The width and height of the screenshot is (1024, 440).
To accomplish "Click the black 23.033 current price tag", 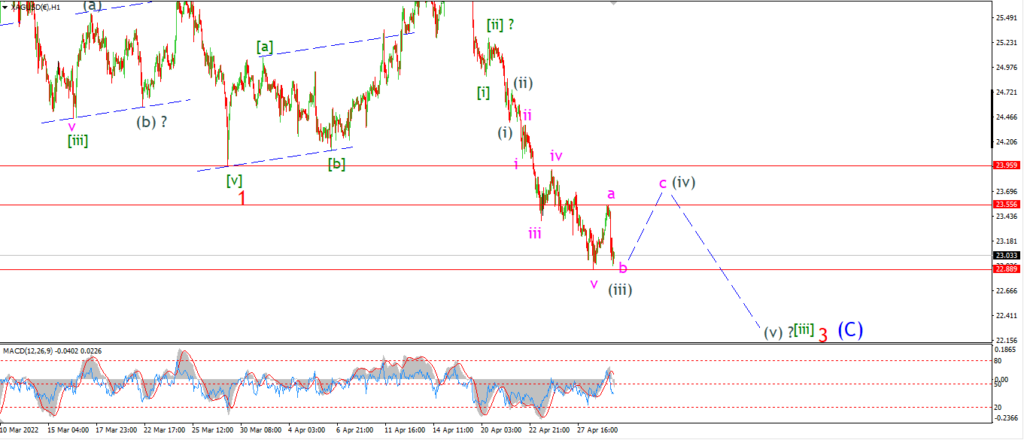I will (1006, 256).
